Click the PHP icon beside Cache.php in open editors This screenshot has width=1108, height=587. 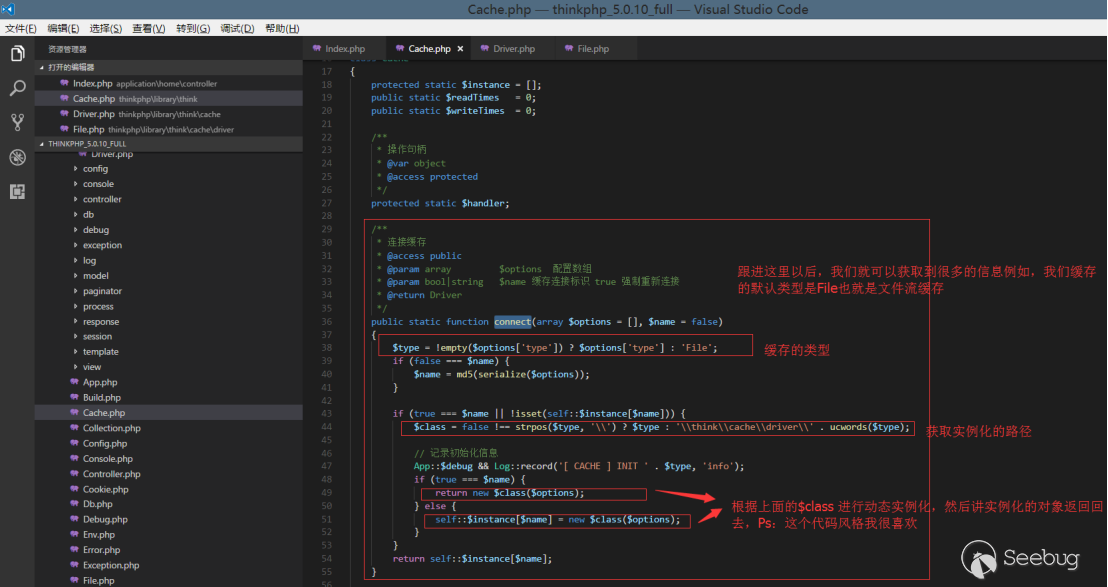pyautogui.click(x=64, y=99)
